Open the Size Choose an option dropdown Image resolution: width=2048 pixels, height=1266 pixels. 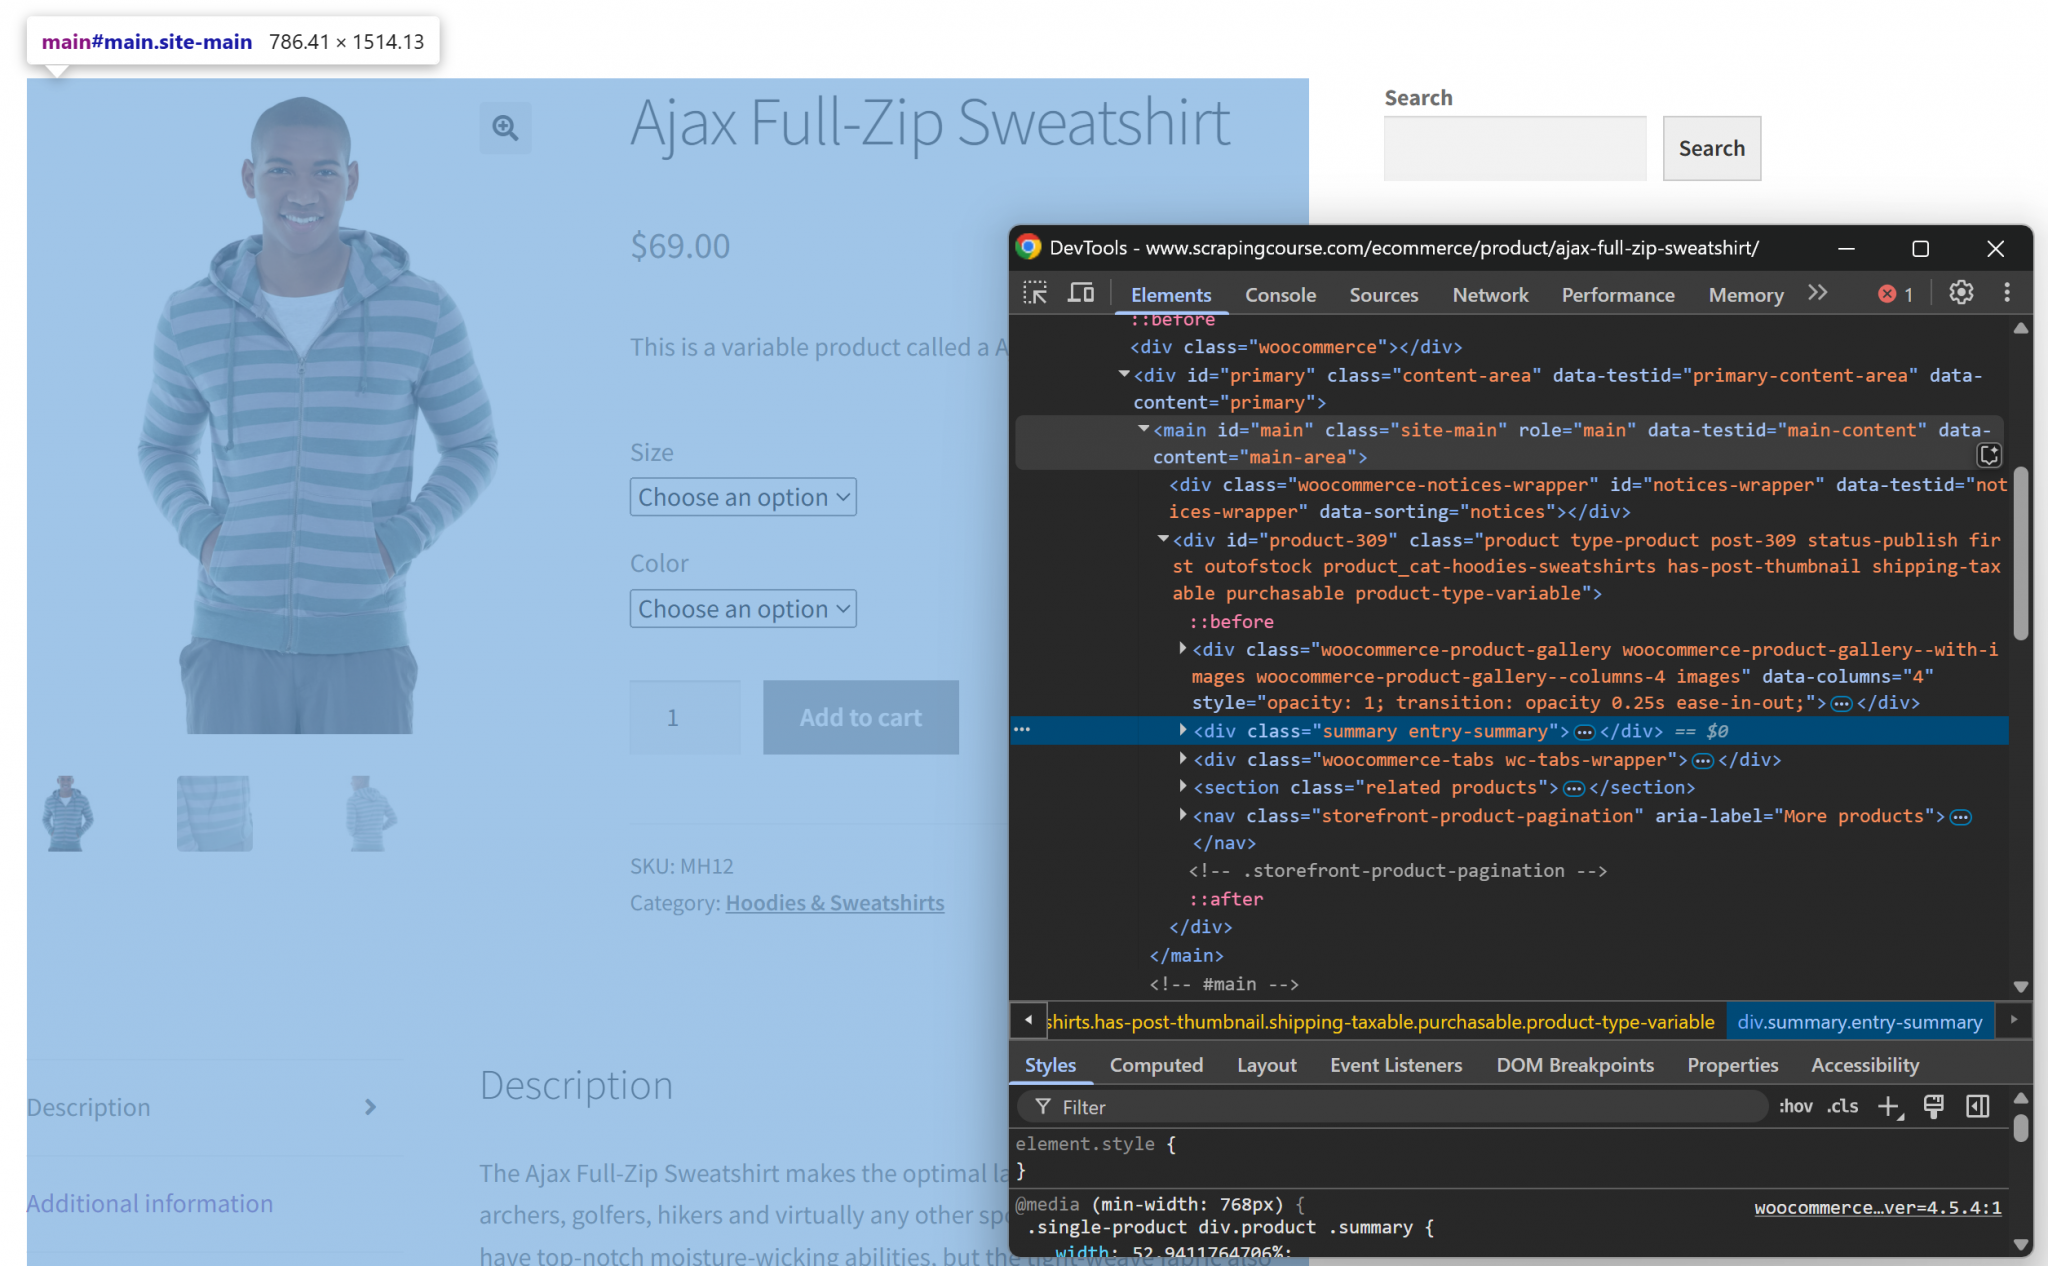(x=742, y=496)
